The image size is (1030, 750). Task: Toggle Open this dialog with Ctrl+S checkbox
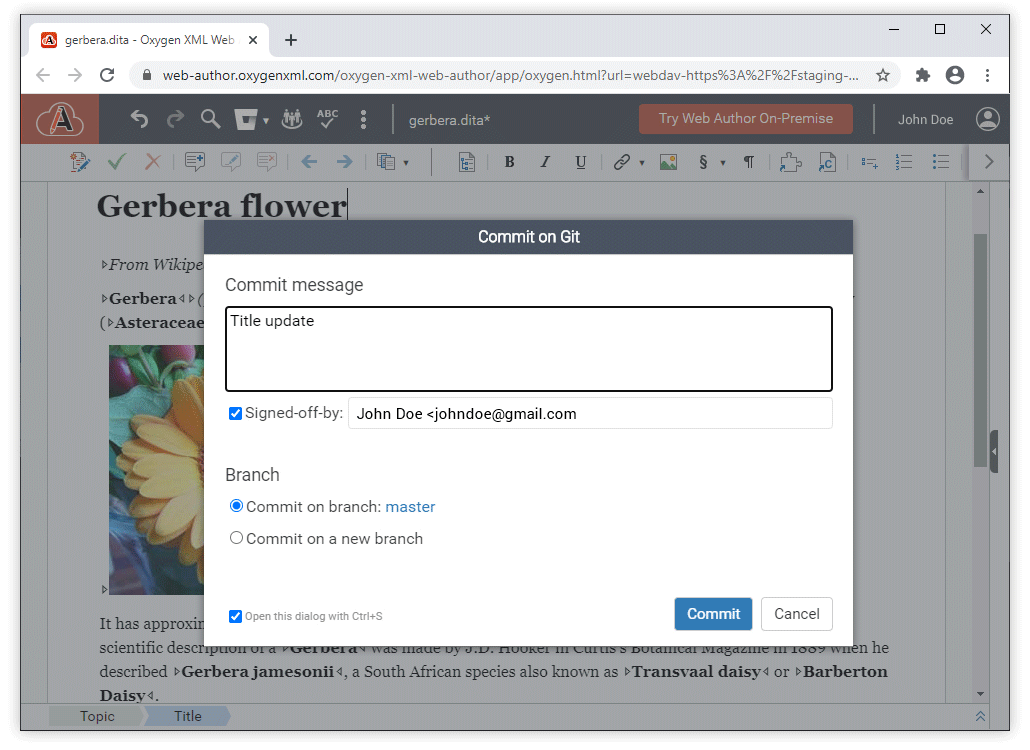tap(235, 616)
